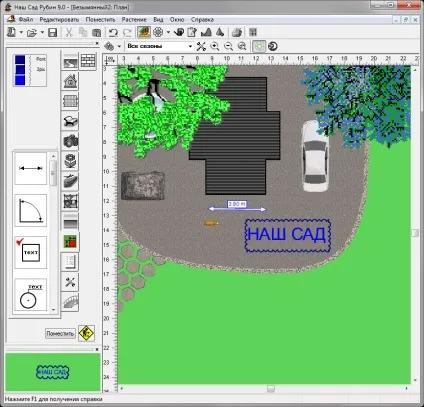Screen dimensions: 424x407
Task: Expand the open file dropdown arrow
Action: click(x=42, y=33)
